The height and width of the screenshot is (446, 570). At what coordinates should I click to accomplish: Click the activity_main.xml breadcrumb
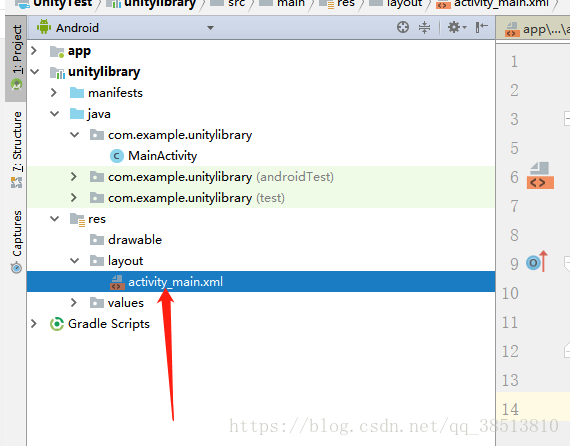coord(493,4)
